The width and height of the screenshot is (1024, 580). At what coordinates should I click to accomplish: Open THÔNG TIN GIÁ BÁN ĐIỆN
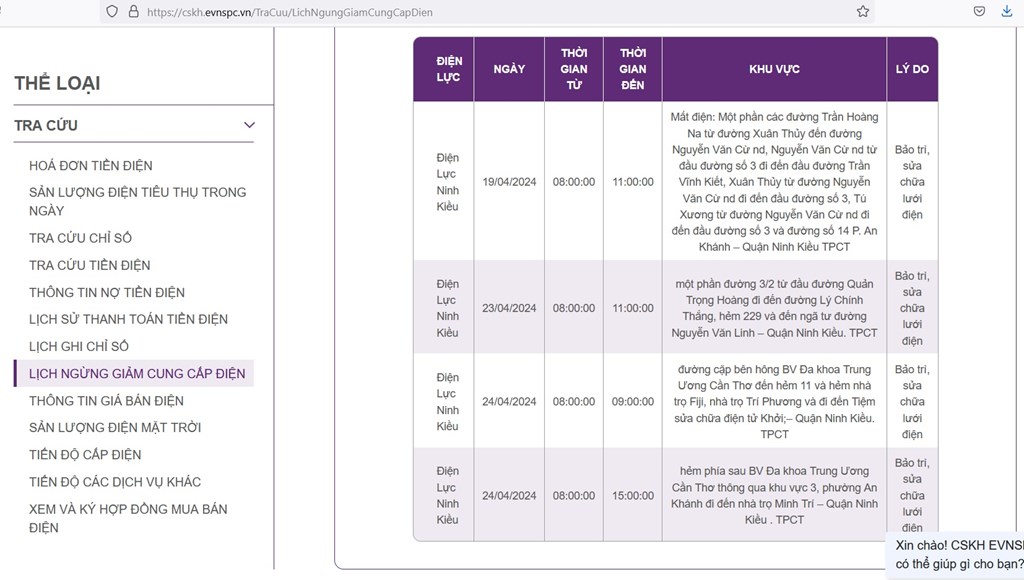106,401
